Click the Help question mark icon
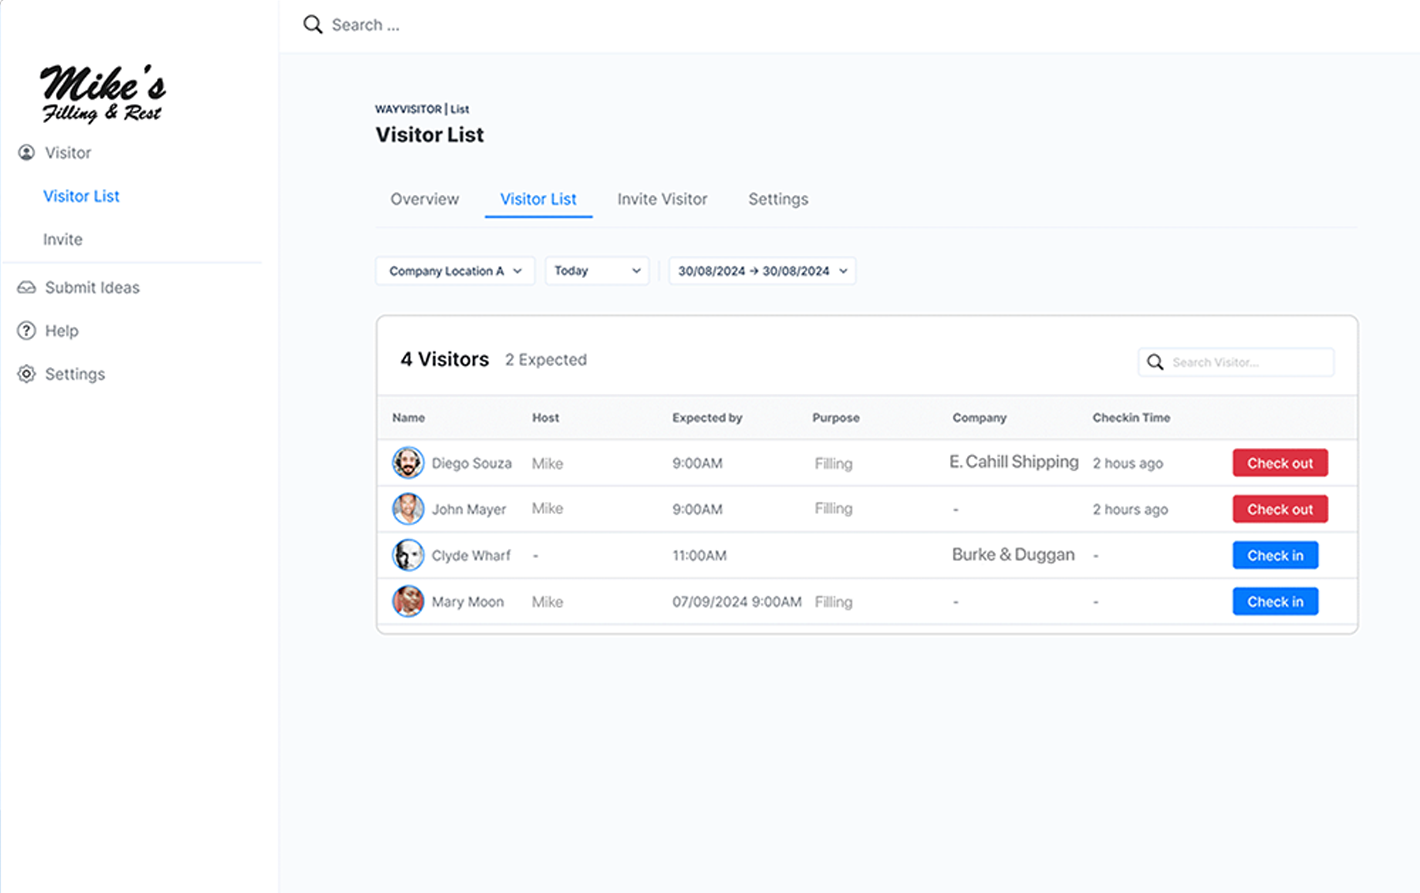Image resolution: width=1420 pixels, height=893 pixels. pyautogui.click(x=27, y=331)
